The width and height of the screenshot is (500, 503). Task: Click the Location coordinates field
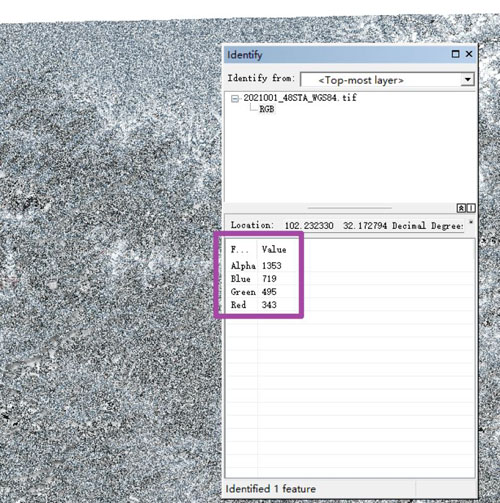coord(373,226)
